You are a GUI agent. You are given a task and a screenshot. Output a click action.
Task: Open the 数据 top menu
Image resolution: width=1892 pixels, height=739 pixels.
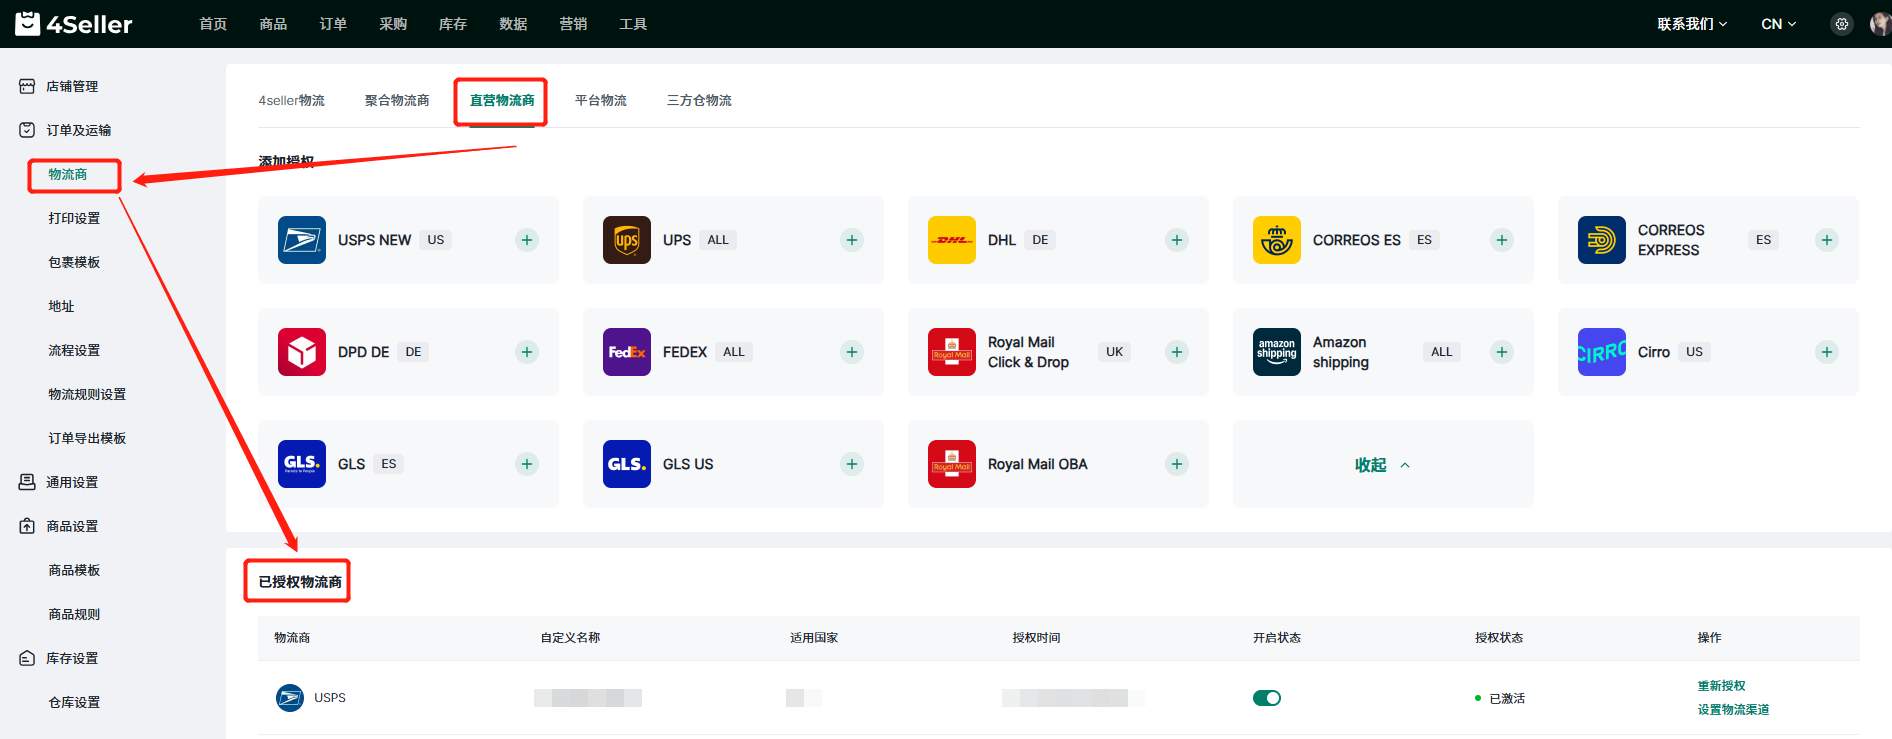coord(513,24)
